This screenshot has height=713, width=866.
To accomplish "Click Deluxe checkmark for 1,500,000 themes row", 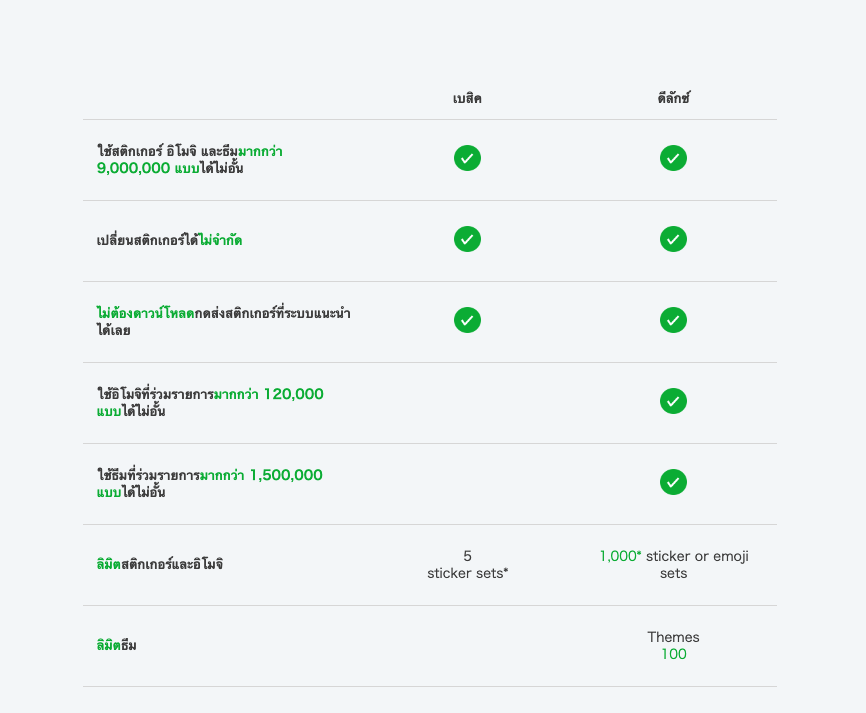I will point(673,482).
